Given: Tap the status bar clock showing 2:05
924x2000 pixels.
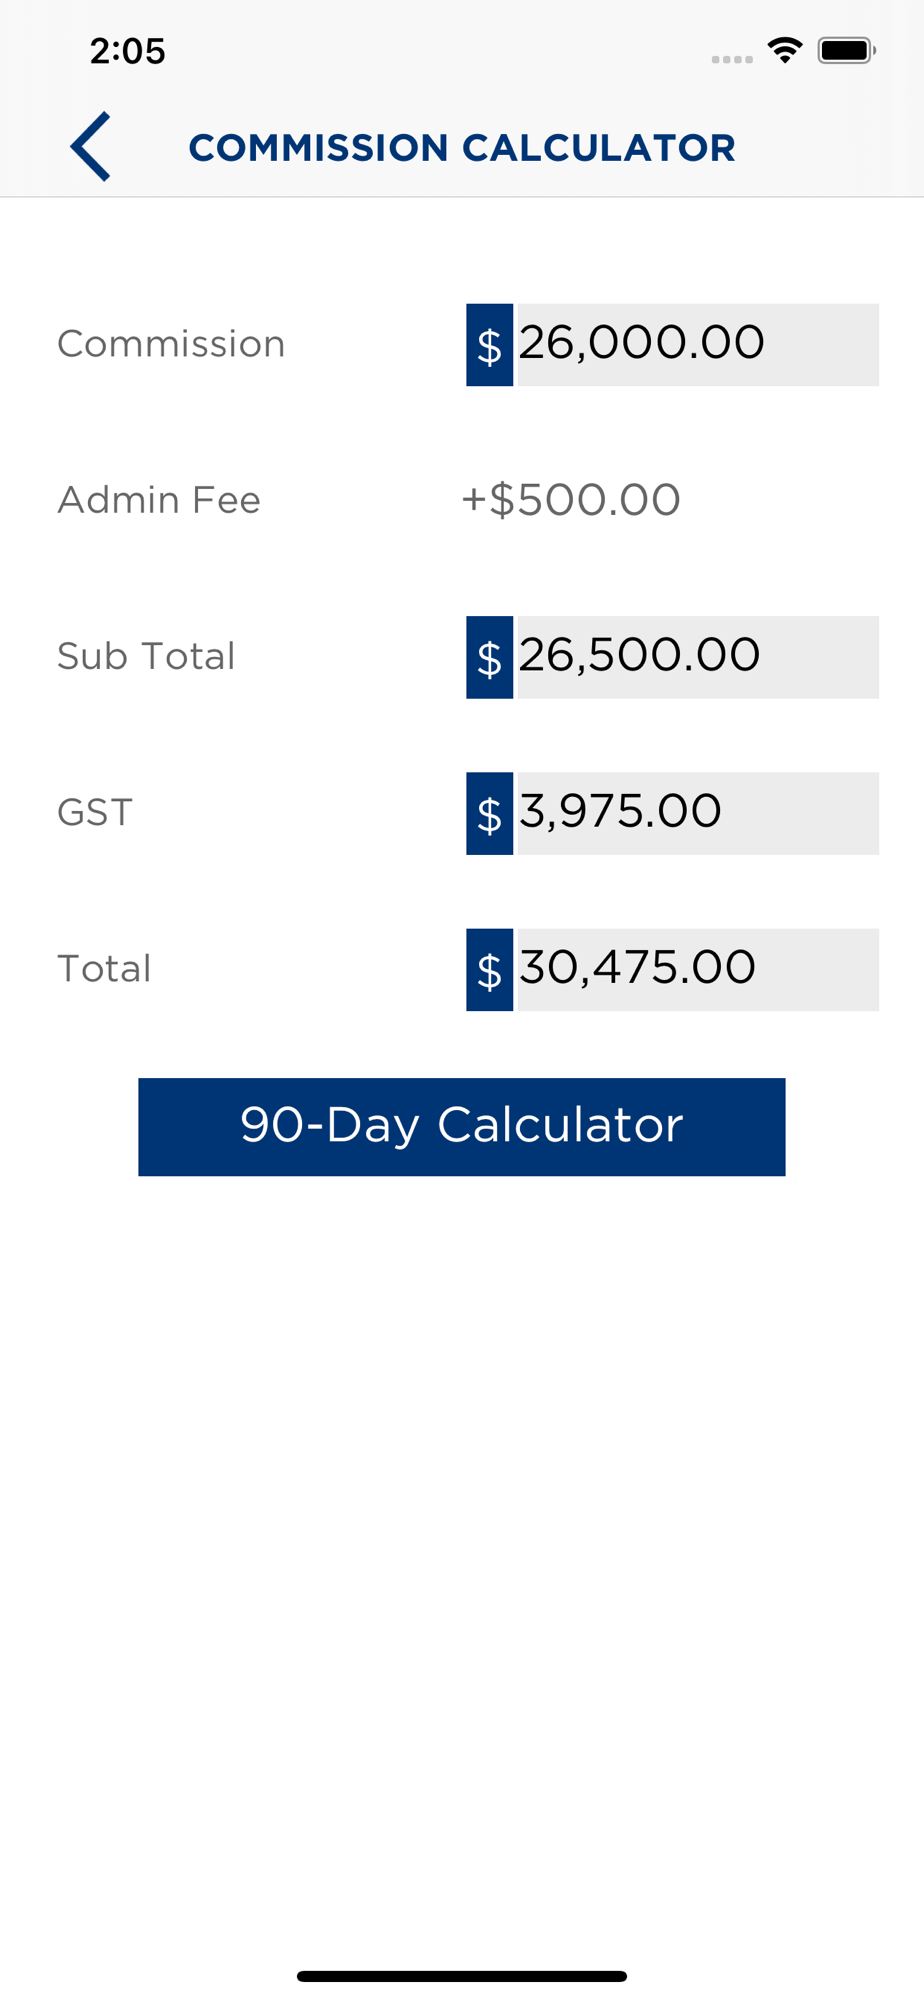Looking at the screenshot, I should point(127,51).
